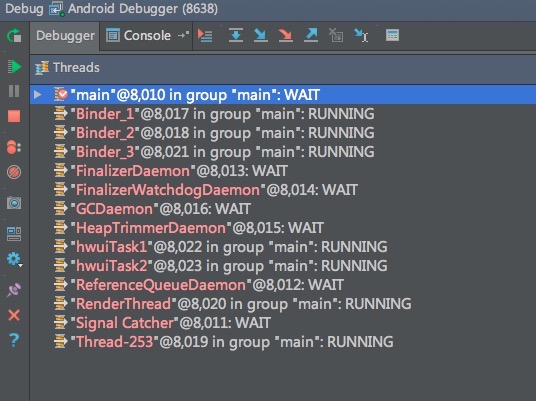Select the FinalizerWatchdogDaemon thread row

tap(283, 190)
